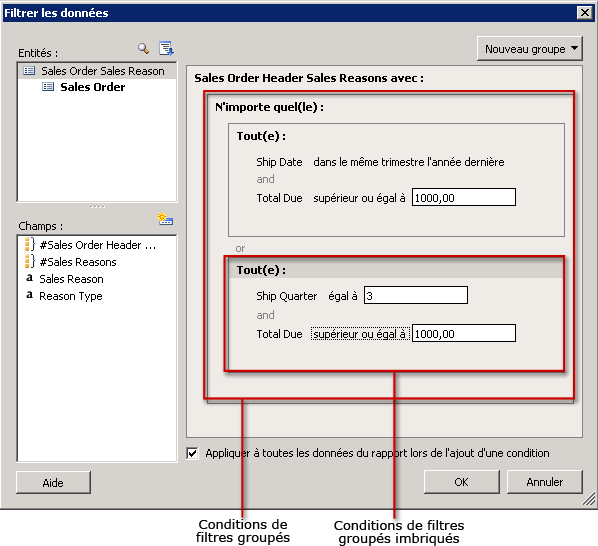This screenshot has width=598, height=546.
Task: Open the highlighted second Tout(e) group header
Action: point(261,270)
